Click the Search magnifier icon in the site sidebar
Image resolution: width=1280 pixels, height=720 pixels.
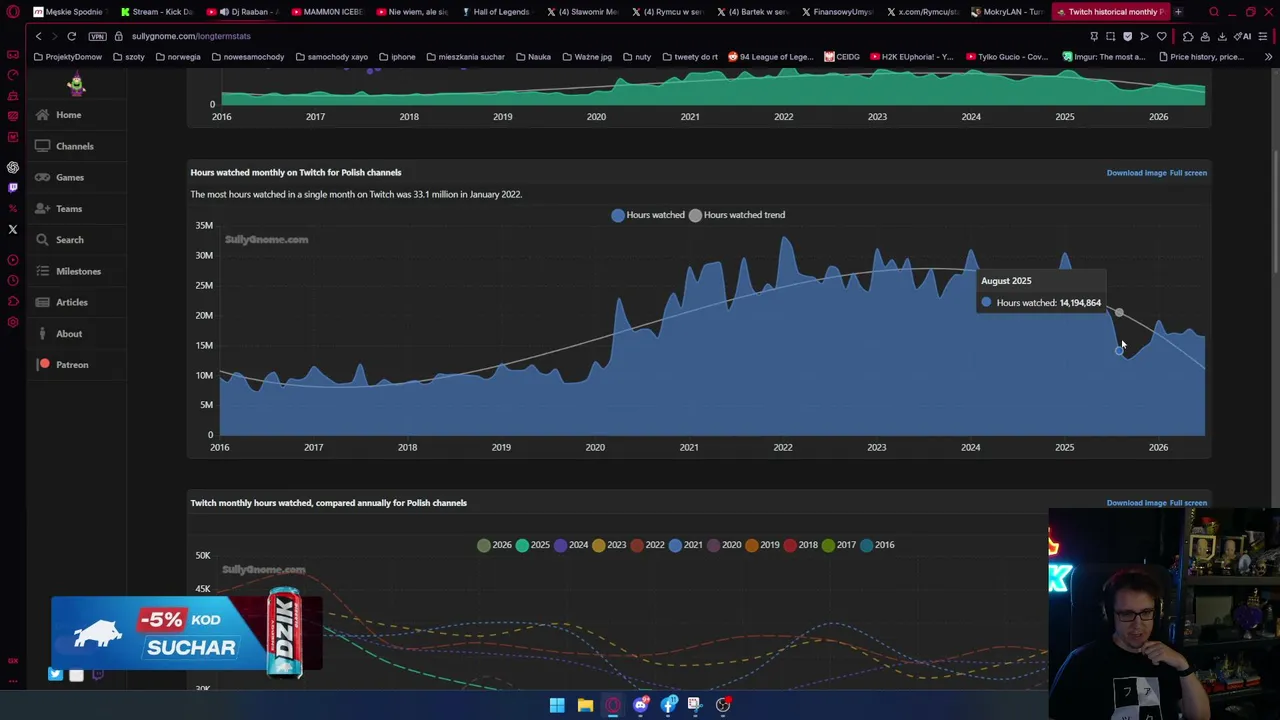tap(42, 240)
